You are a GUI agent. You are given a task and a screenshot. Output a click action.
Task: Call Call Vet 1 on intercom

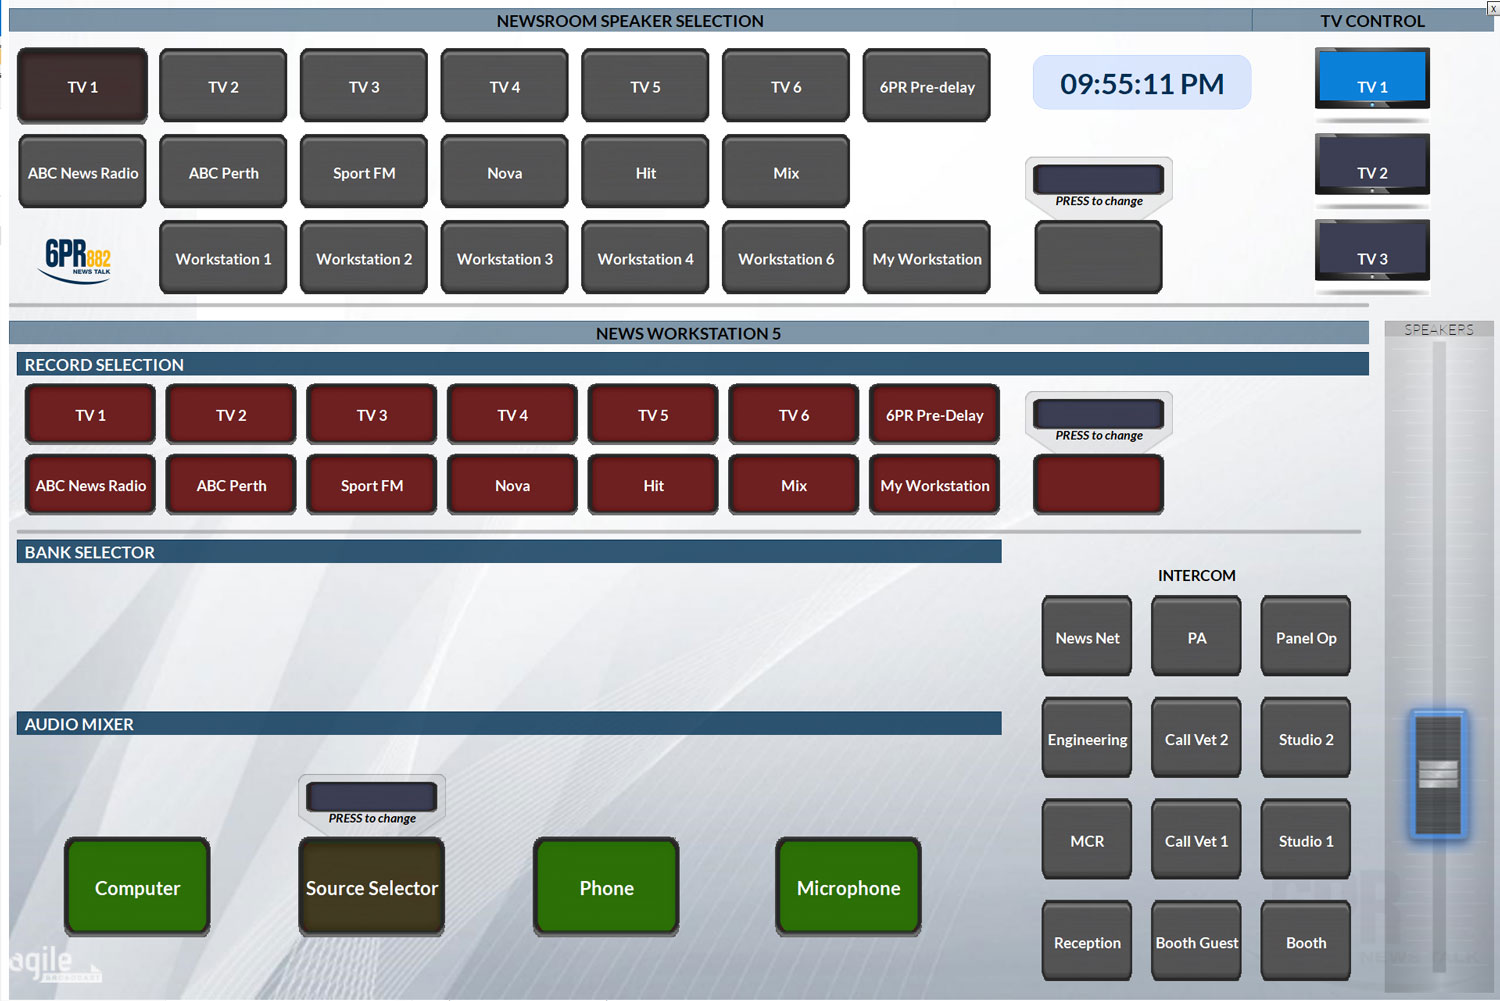click(1196, 841)
